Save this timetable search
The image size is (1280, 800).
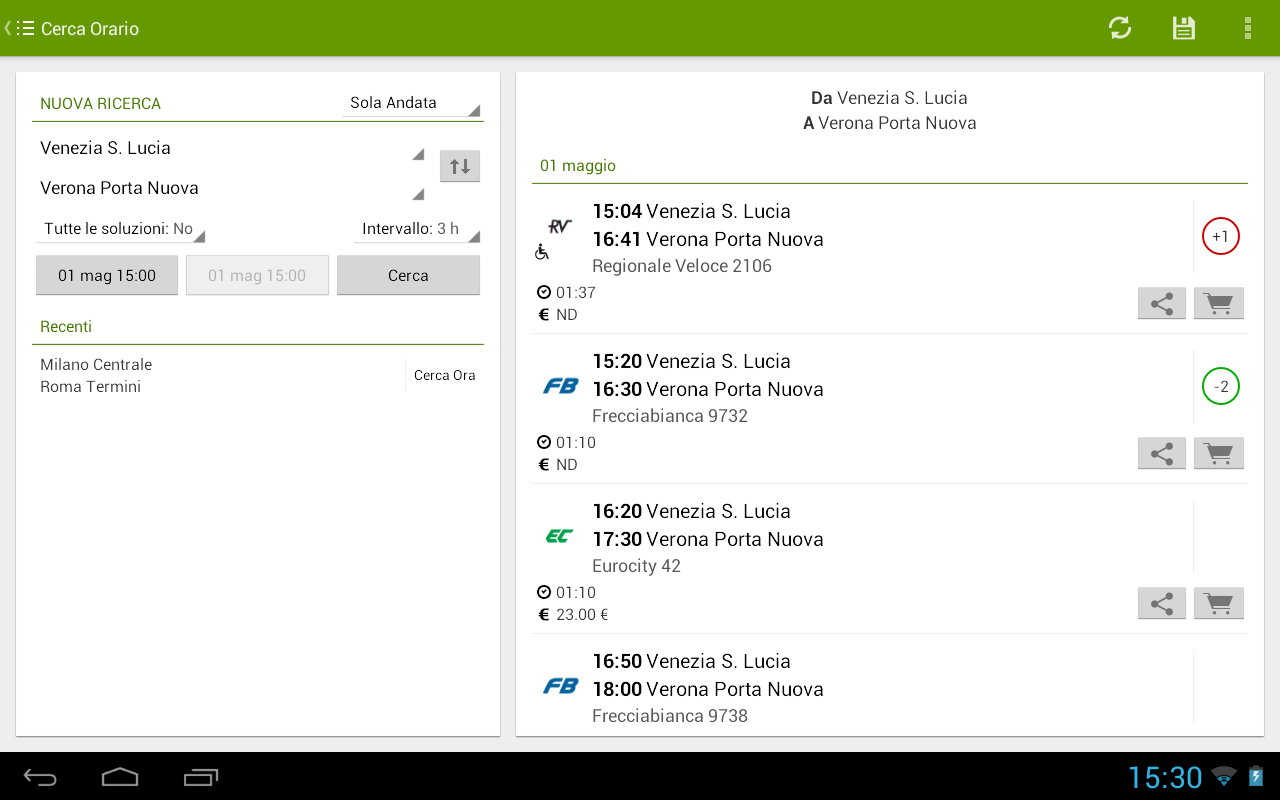(x=1183, y=28)
